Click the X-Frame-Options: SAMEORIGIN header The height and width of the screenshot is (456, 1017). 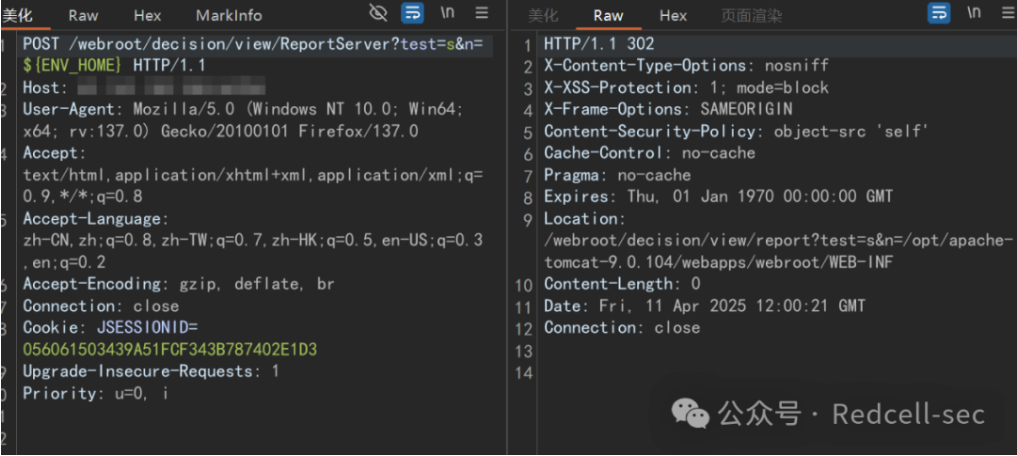668,109
